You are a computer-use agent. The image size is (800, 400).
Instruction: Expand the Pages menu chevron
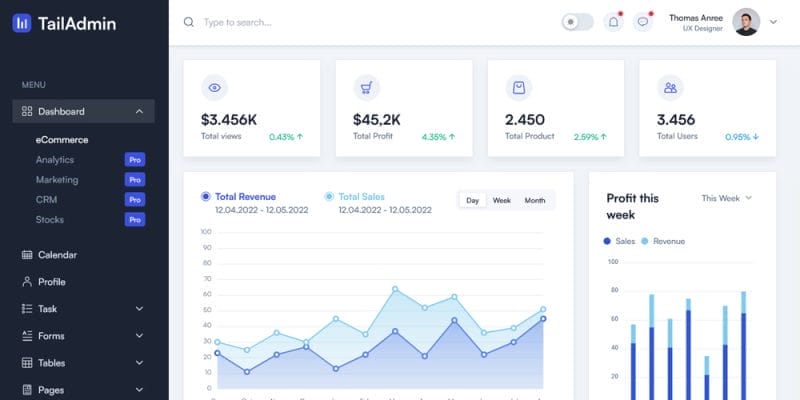[139, 390]
